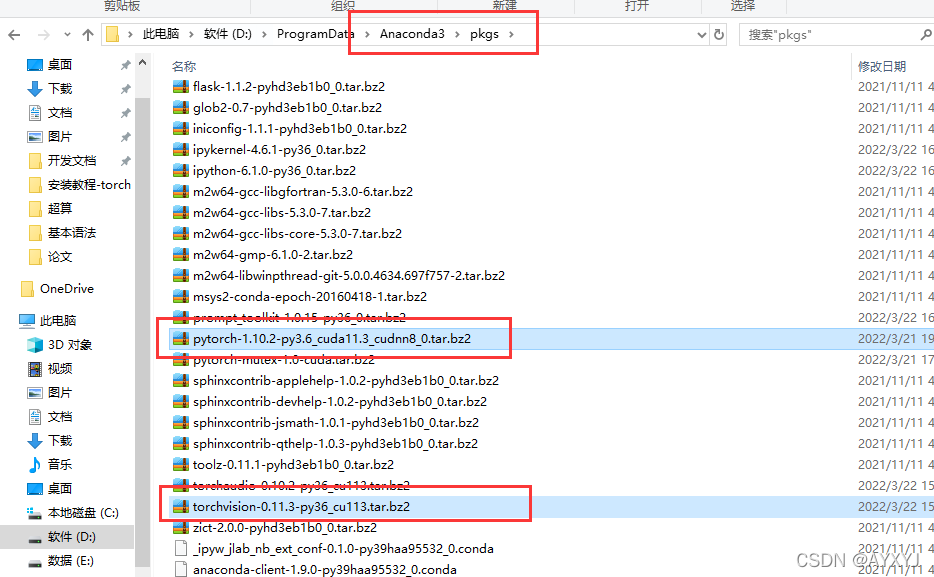This screenshot has height=577, width=934.
Task: Click the archive icon of toolz-0.11.1 file
Action: [x=181, y=464]
